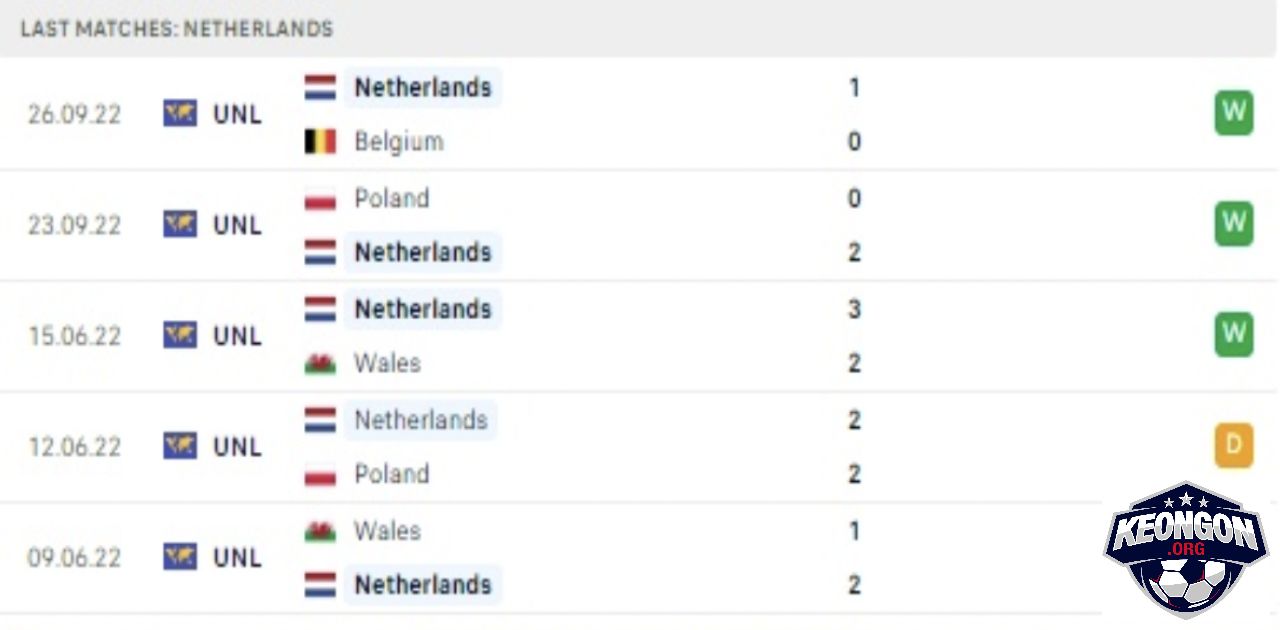Click the UNL league icon for 09.06.22

180,557
